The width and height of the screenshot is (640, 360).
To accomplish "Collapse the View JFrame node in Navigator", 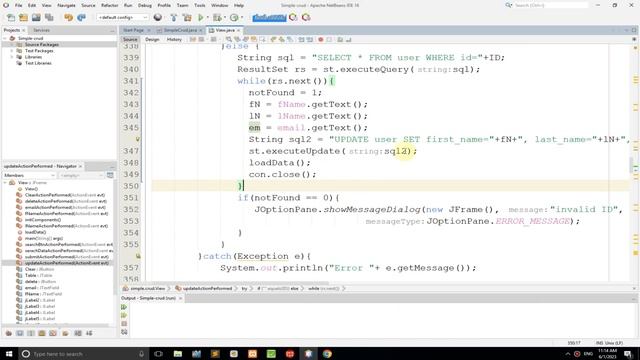I will coord(5,183).
